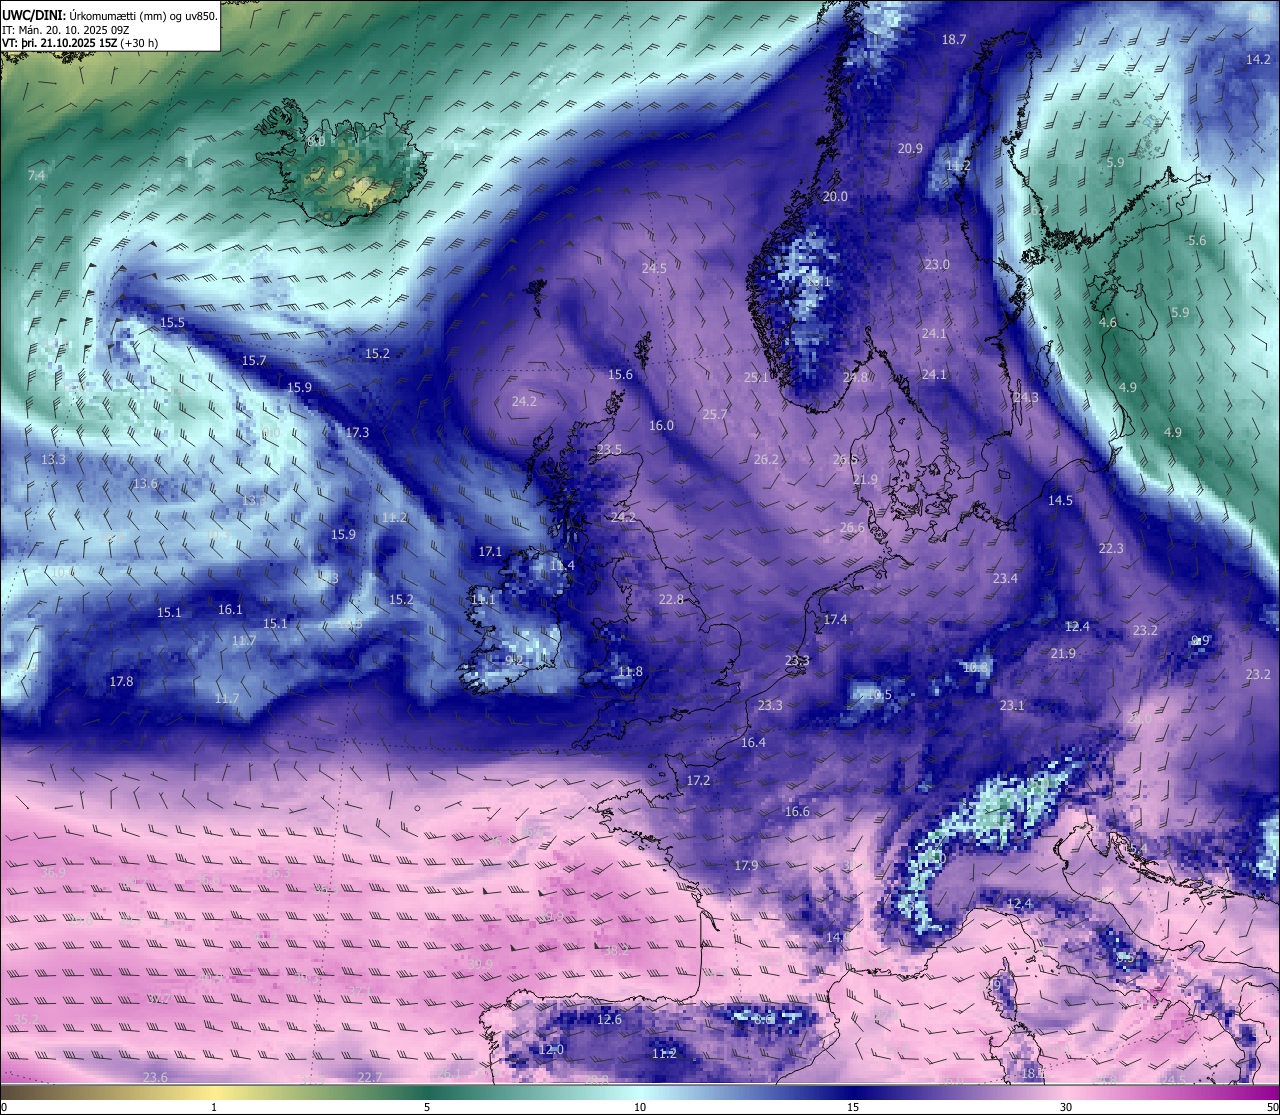Click the 26.2 value label
The image size is (1280, 1115).
point(766,460)
